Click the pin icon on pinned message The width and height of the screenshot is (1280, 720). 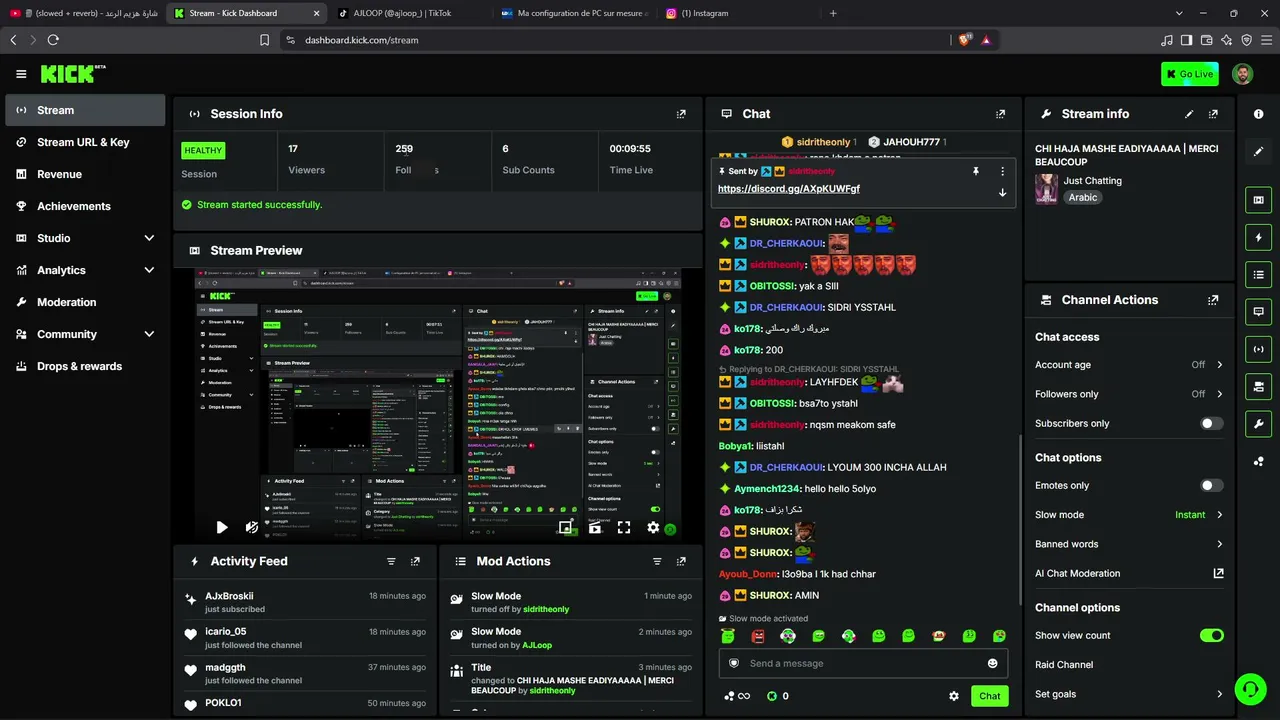point(975,171)
